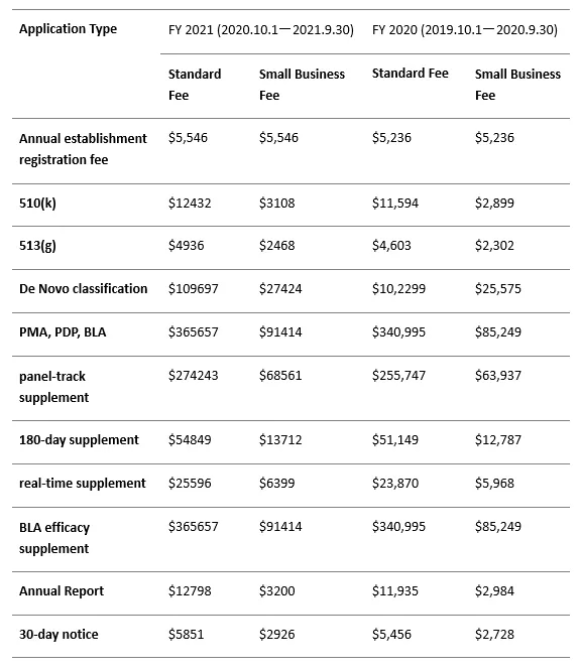This screenshot has width=580, height=670.
Task: Click the Annual Report row label
Action: [62, 591]
